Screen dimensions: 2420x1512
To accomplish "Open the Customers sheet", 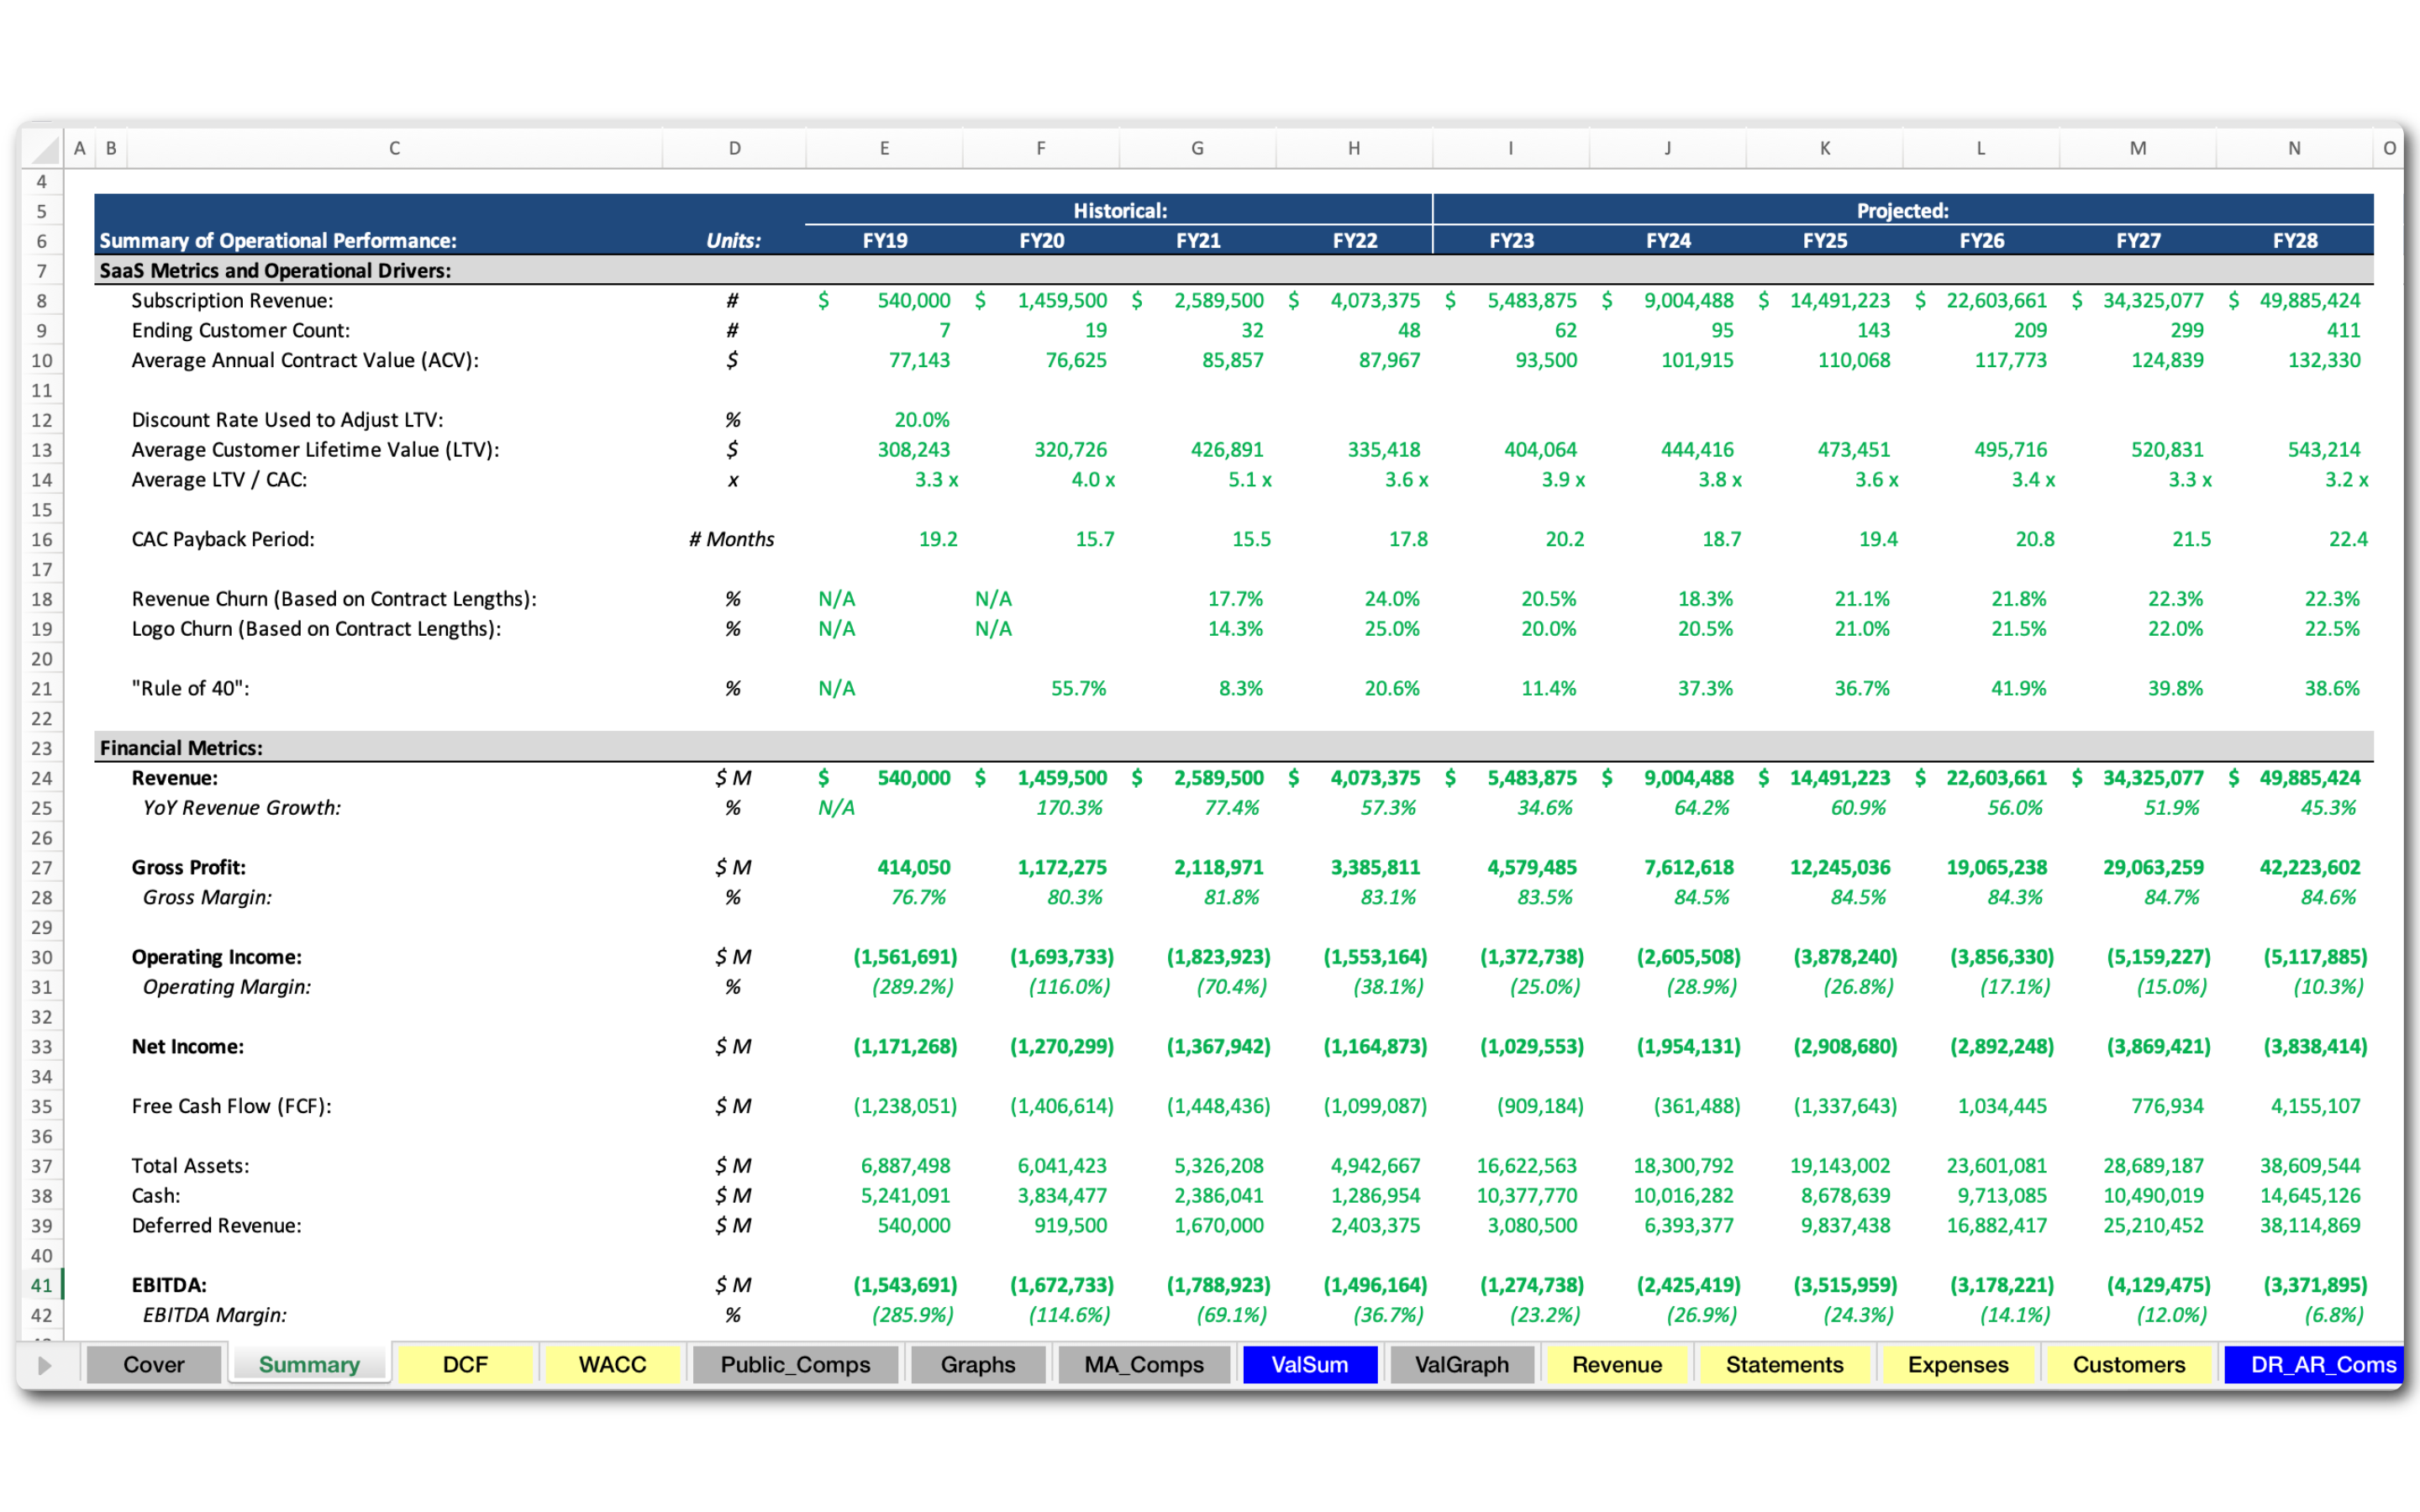I will (2130, 1364).
